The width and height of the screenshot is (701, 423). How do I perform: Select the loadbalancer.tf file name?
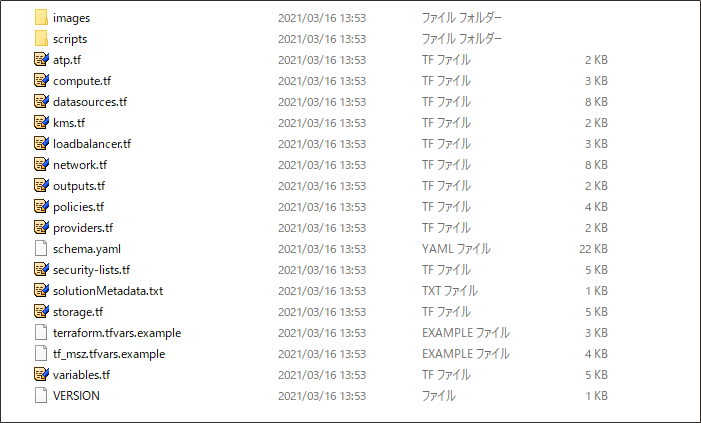92,143
